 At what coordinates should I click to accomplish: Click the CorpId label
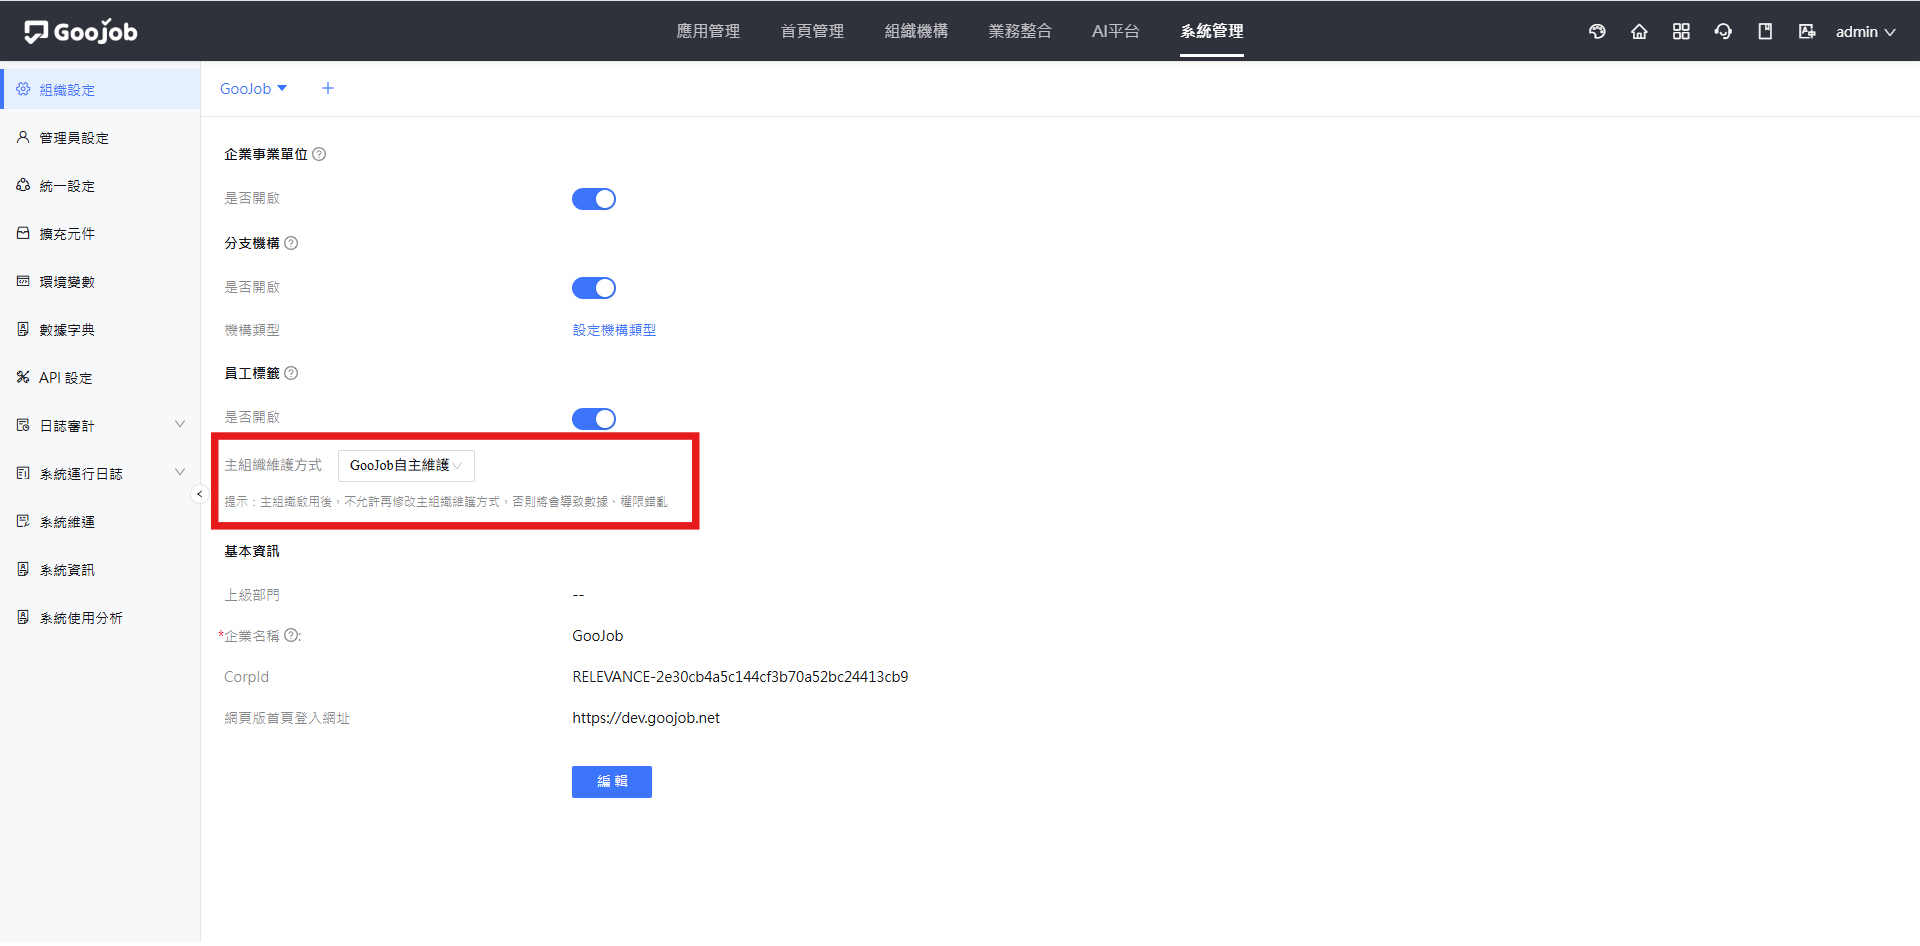tap(247, 677)
